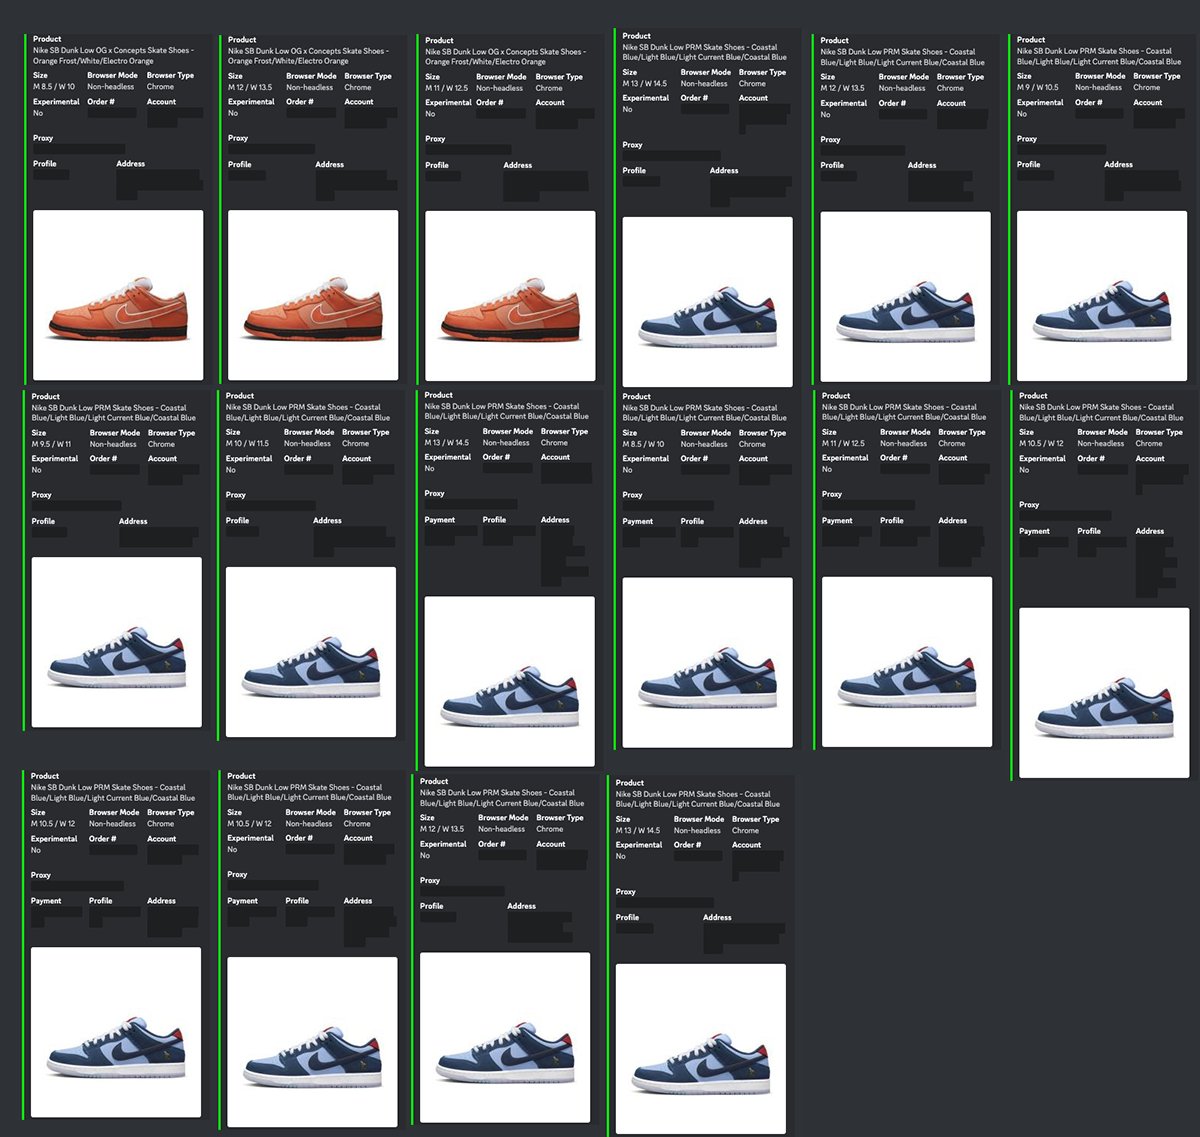Select size 'M 8.5 / W 10' on the Orange Frost card
The width and height of the screenshot is (1200, 1137).
[x=54, y=87]
